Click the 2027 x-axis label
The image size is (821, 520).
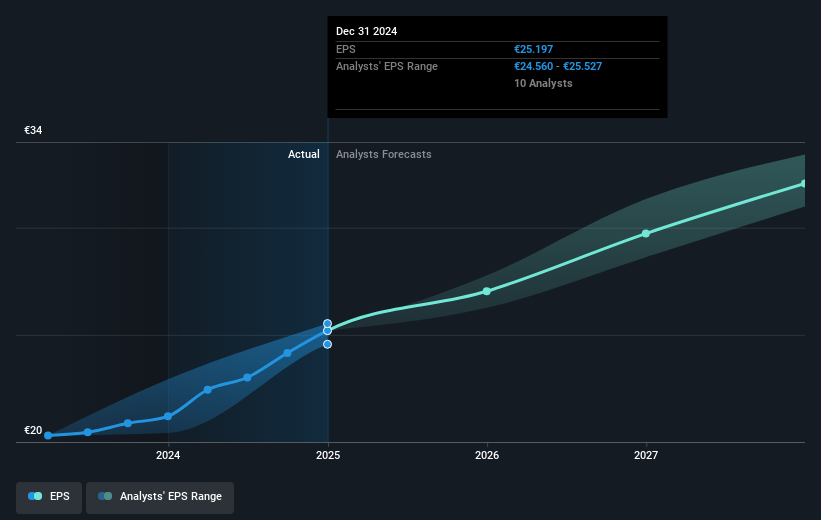[x=646, y=455]
